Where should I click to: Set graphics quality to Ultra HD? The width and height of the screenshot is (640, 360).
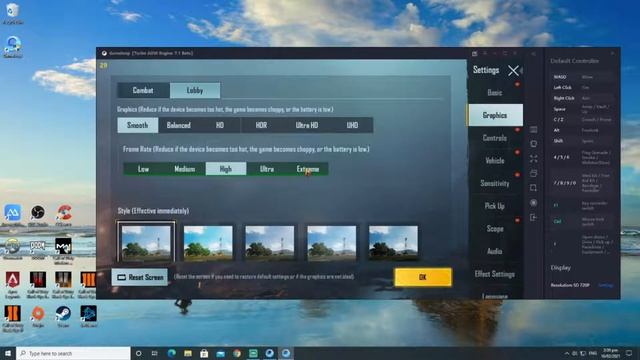point(307,125)
